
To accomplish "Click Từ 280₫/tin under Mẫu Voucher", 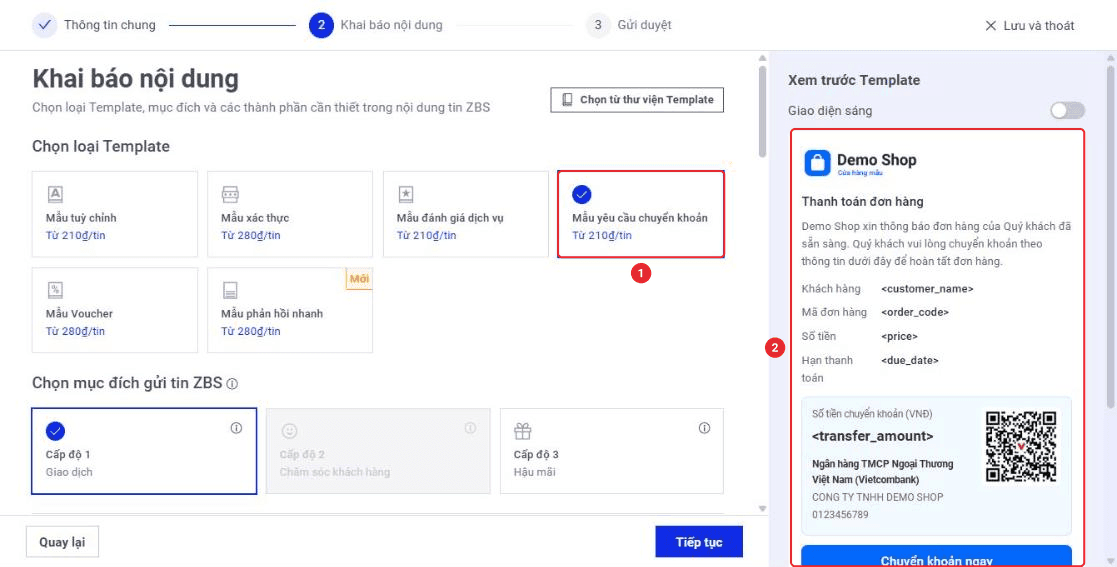I will [76, 331].
